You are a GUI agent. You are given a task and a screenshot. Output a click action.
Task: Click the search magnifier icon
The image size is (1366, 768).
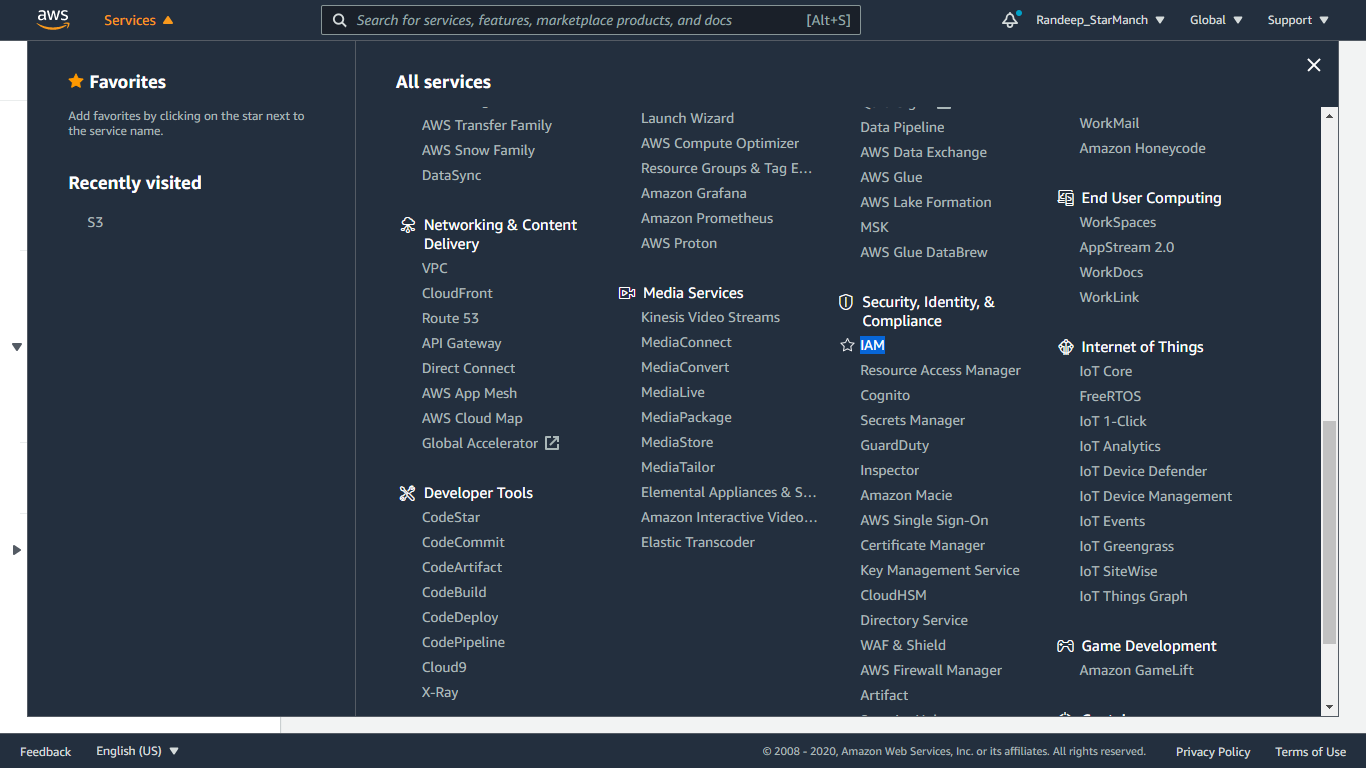(339, 20)
